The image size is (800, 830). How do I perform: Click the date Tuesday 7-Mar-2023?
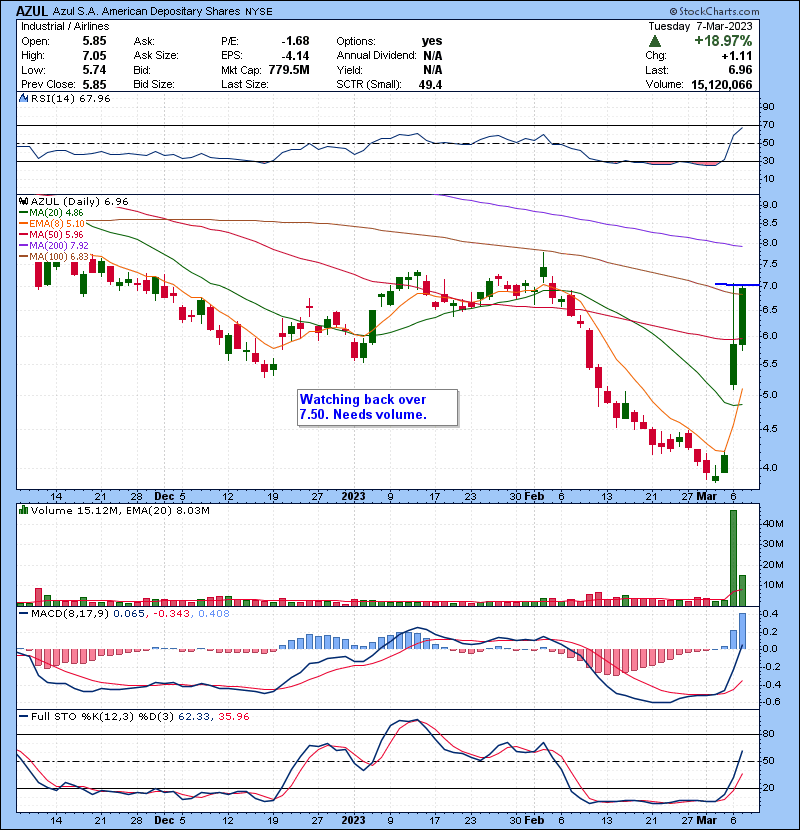700,26
